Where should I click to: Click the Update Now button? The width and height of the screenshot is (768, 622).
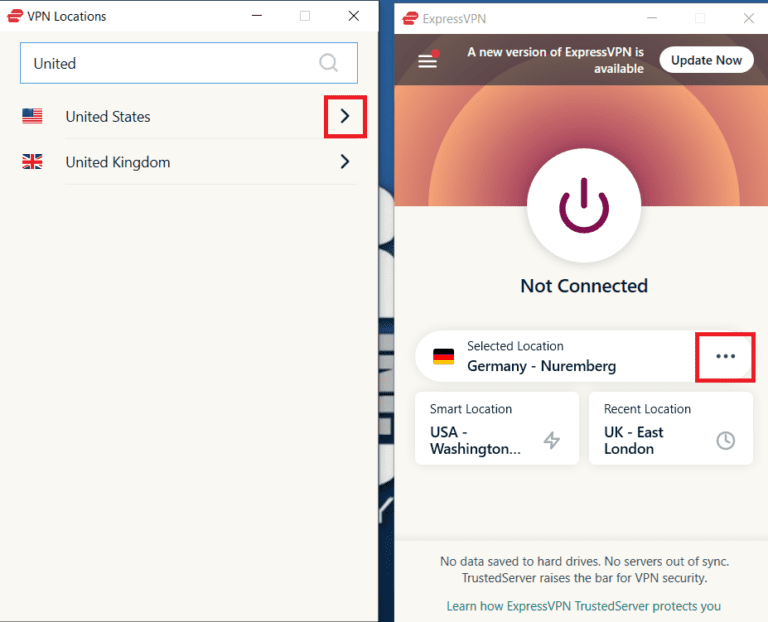706,60
